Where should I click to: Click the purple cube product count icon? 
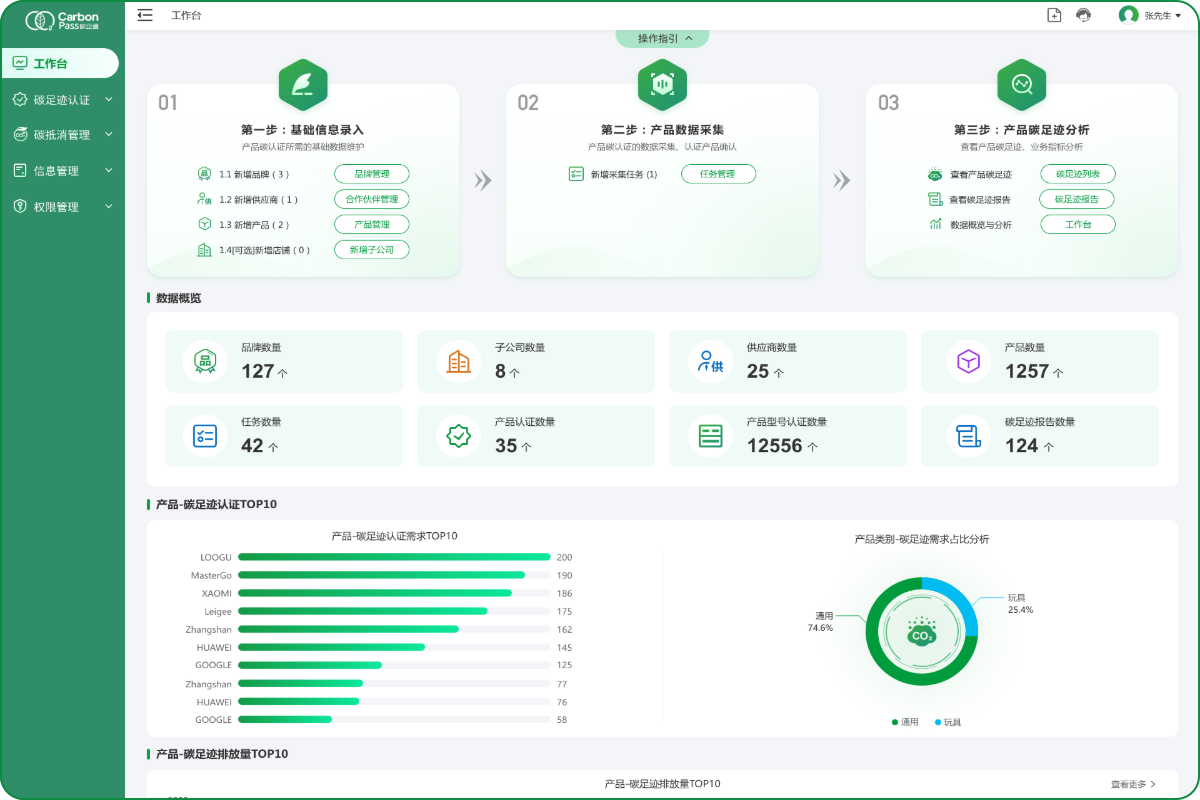pyautogui.click(x=968, y=361)
